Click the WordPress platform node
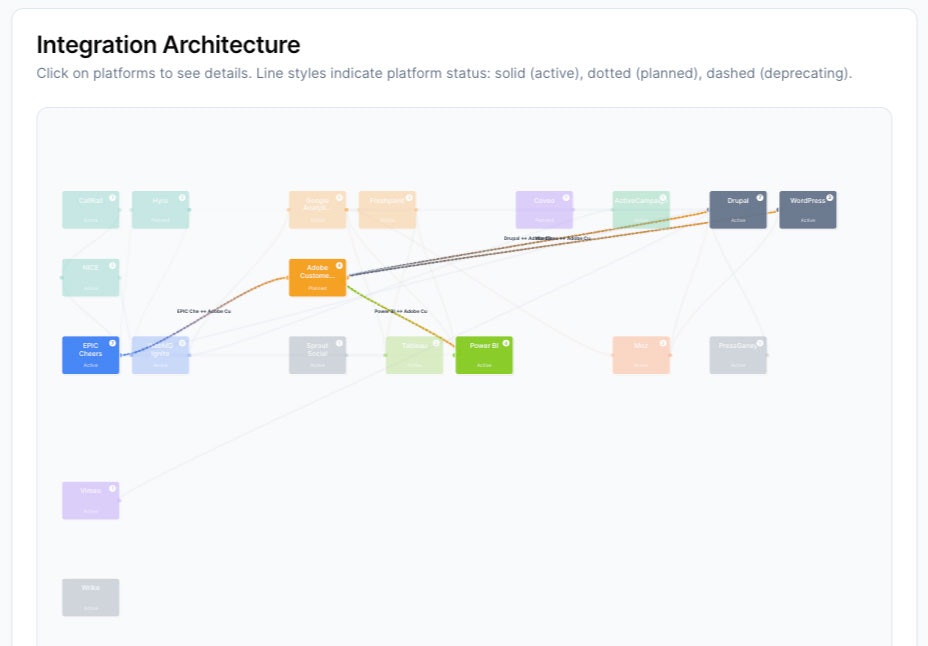This screenshot has width=928, height=646. 808,209
